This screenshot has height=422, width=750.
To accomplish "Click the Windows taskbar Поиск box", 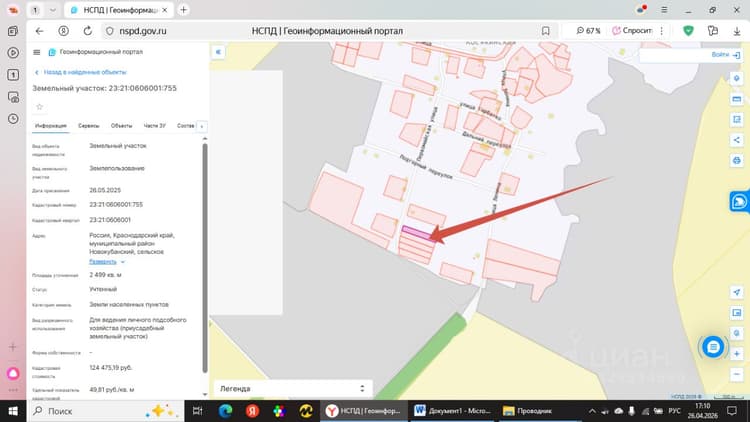I will click(x=105, y=411).
